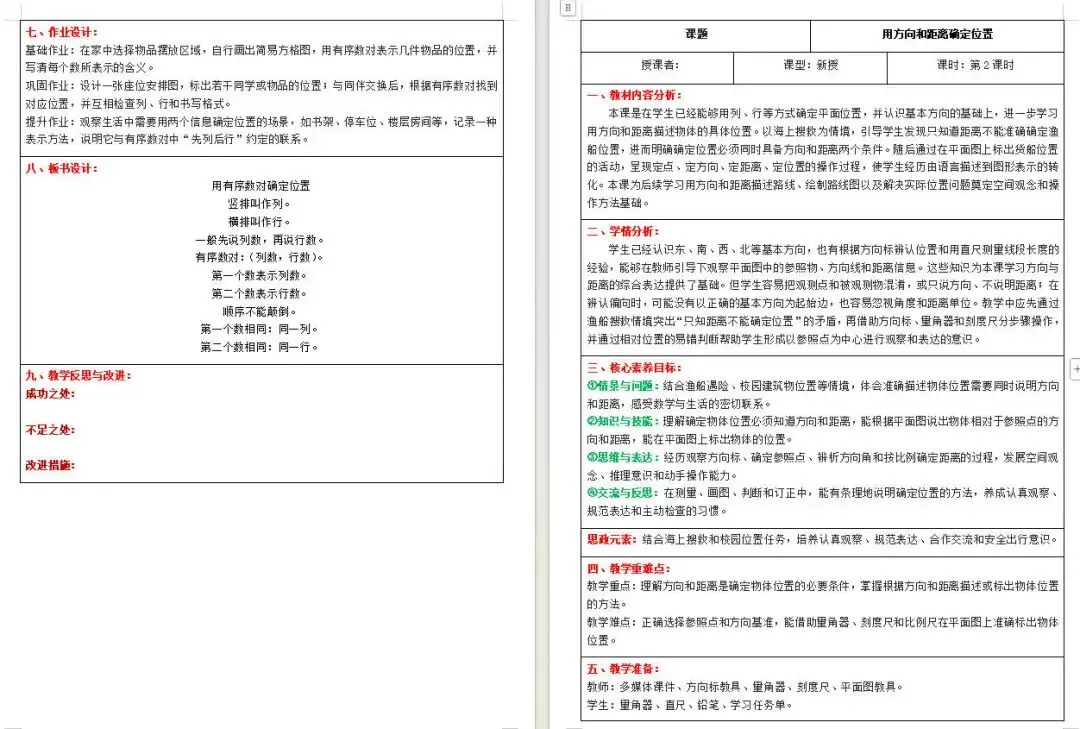Click the 课题 table header cell

coord(696,34)
